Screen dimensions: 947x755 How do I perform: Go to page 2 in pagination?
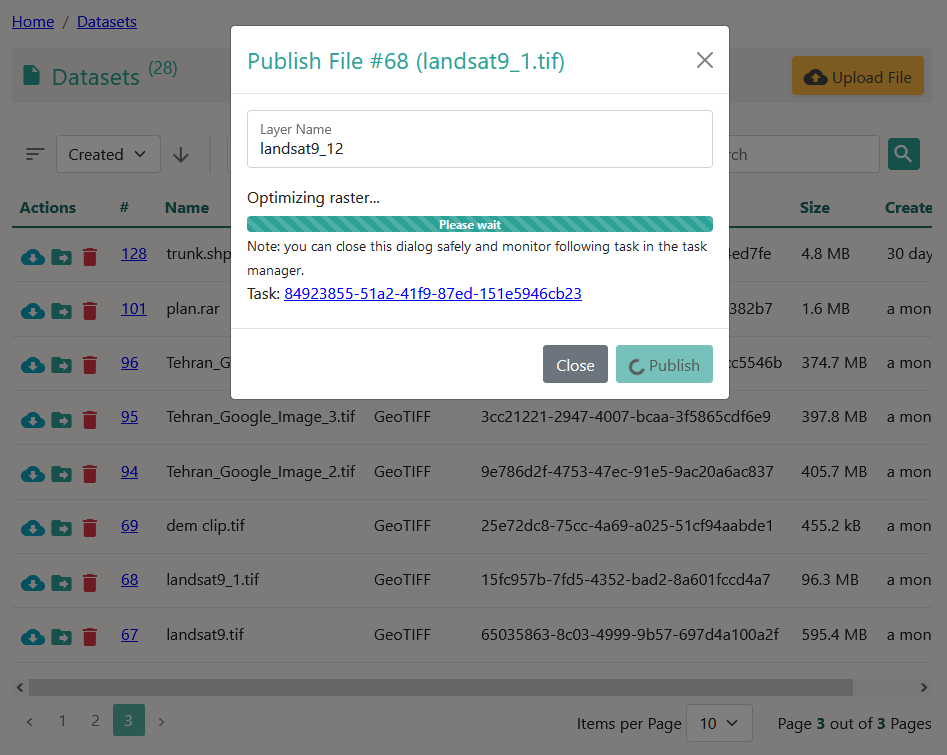pos(95,721)
